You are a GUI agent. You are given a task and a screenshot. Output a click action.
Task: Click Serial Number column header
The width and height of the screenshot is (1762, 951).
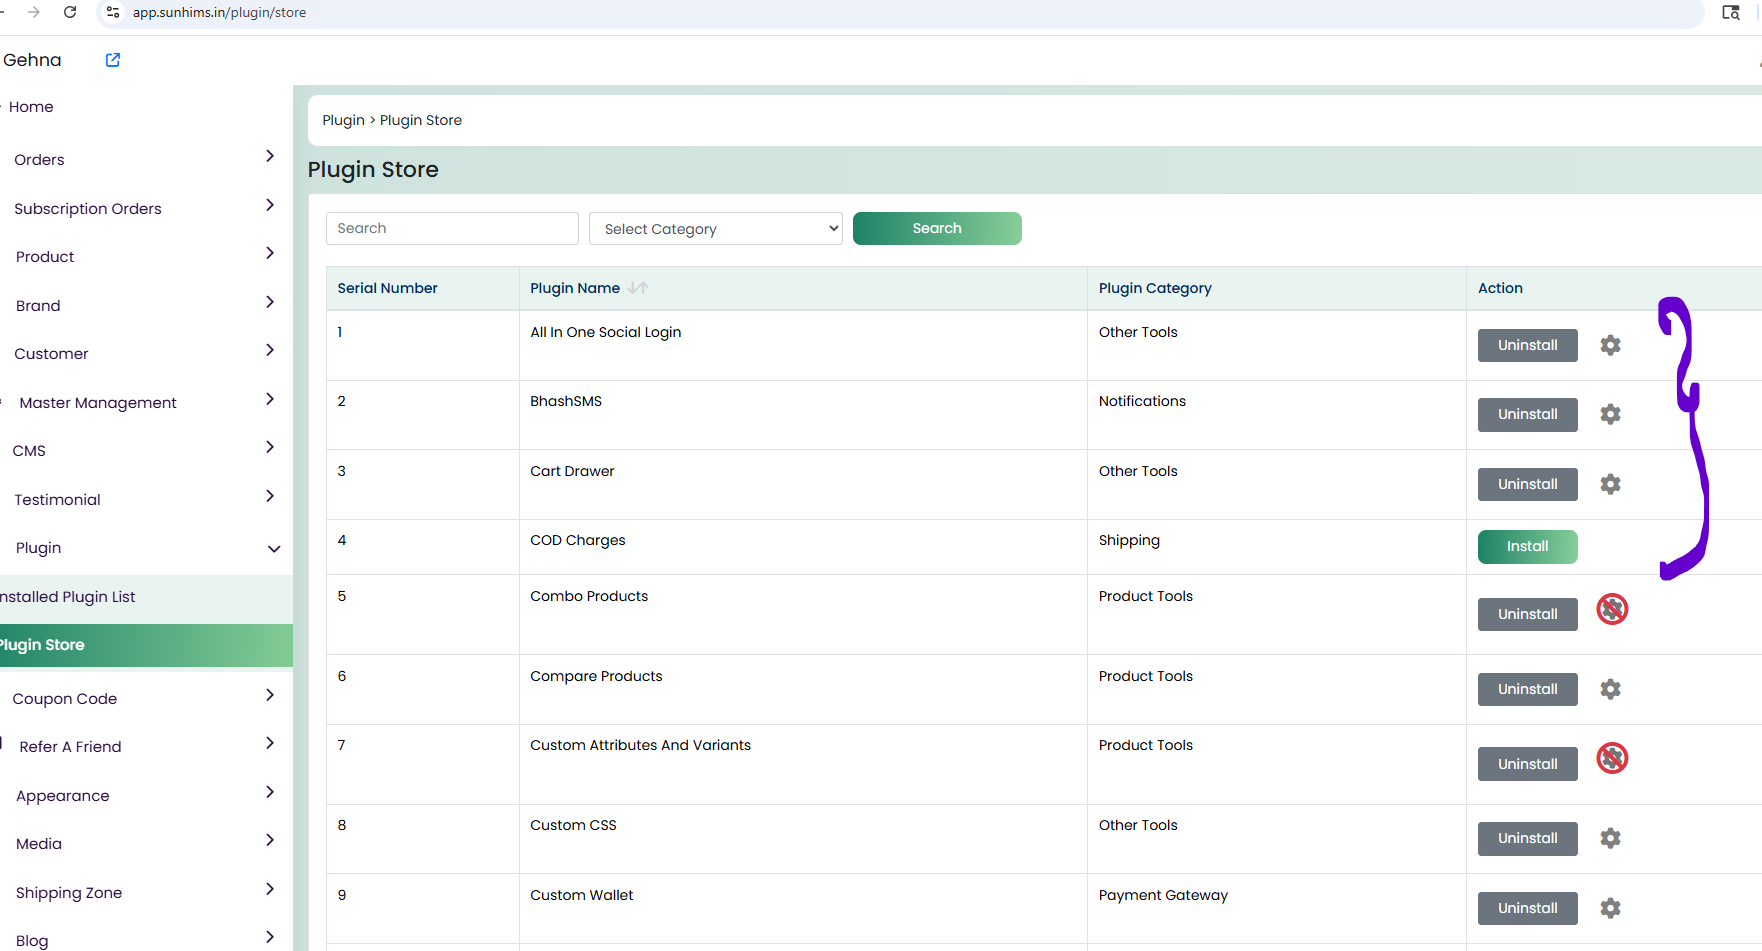(387, 288)
